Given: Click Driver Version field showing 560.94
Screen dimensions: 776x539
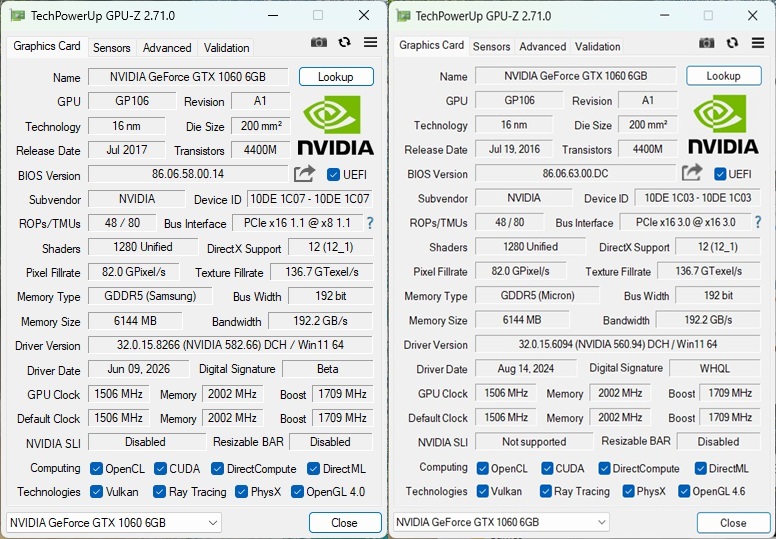Looking at the screenshot, I should click(618, 343).
